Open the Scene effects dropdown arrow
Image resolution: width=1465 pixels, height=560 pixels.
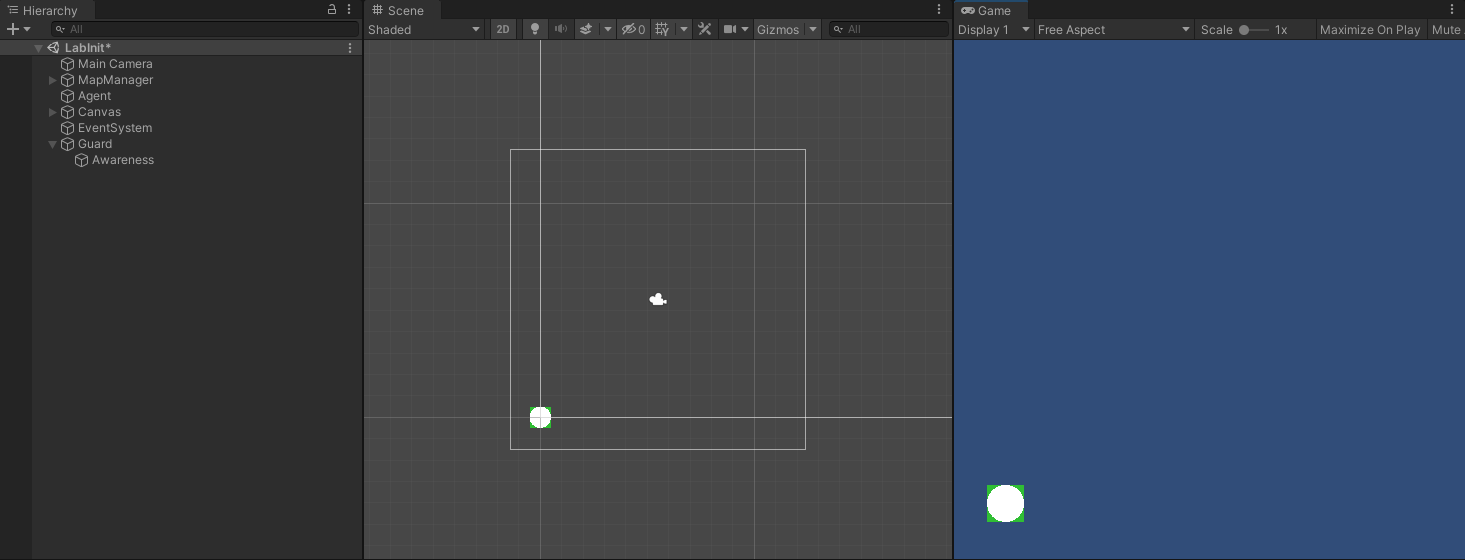(608, 29)
